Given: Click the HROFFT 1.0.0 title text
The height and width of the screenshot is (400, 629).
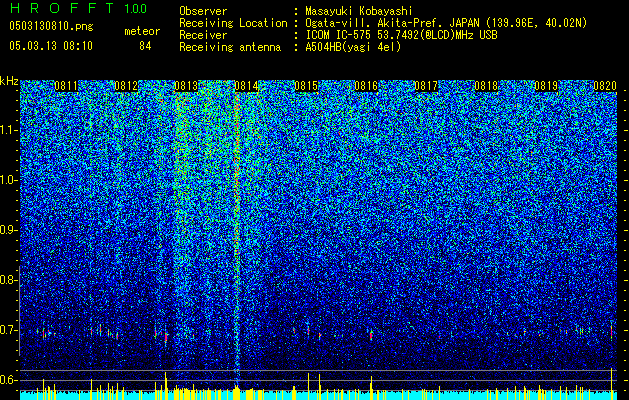Looking at the screenshot, I should [x=79, y=8].
